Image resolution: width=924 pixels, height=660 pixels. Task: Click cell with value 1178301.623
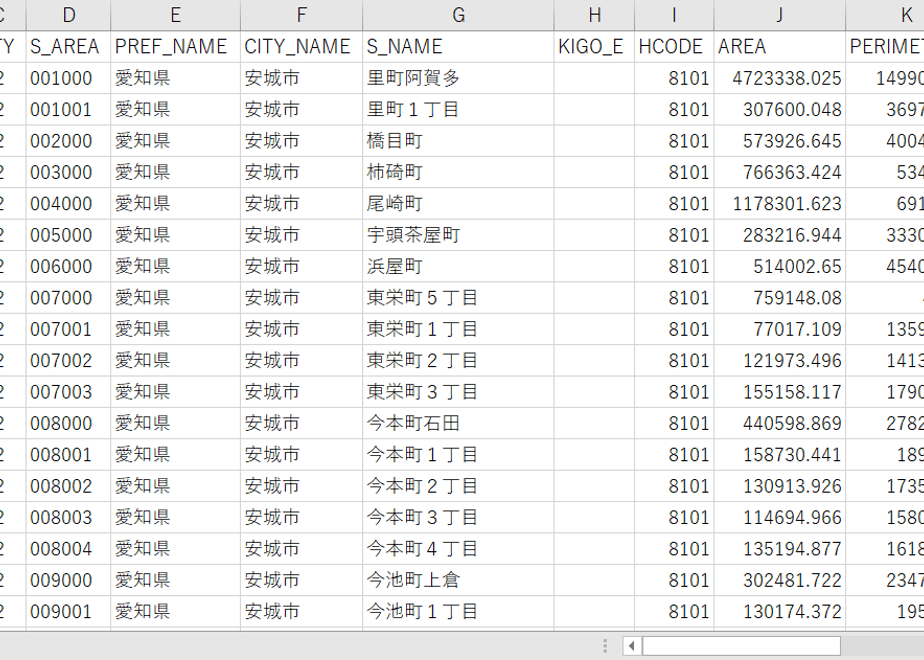pyautogui.click(x=780, y=203)
